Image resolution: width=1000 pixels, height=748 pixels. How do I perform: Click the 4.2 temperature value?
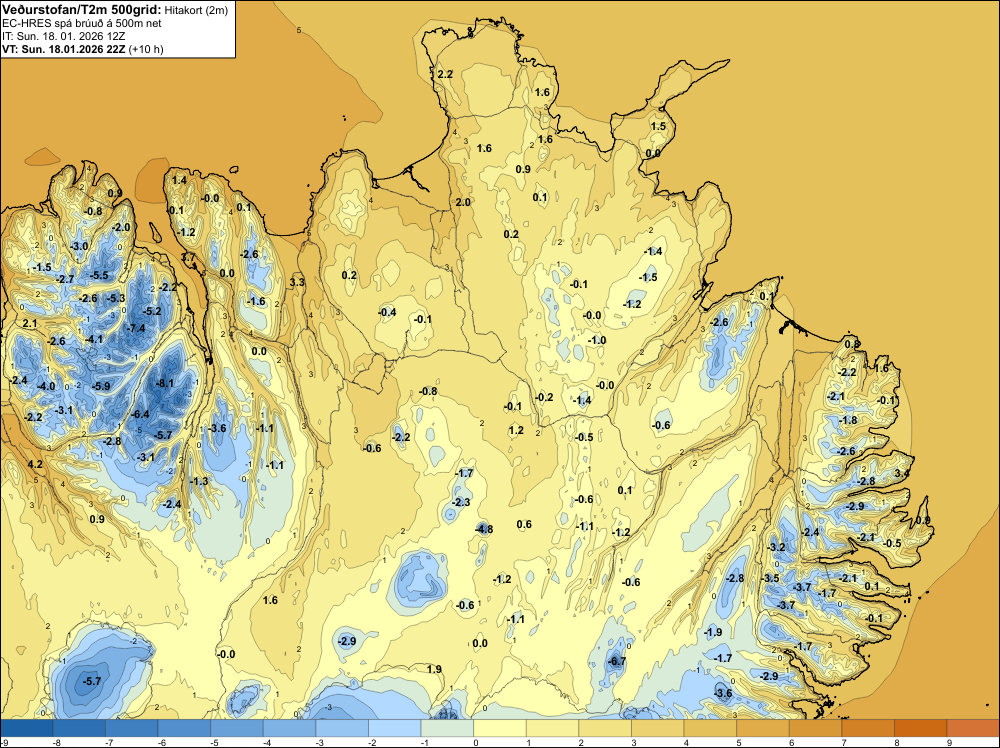[35, 464]
